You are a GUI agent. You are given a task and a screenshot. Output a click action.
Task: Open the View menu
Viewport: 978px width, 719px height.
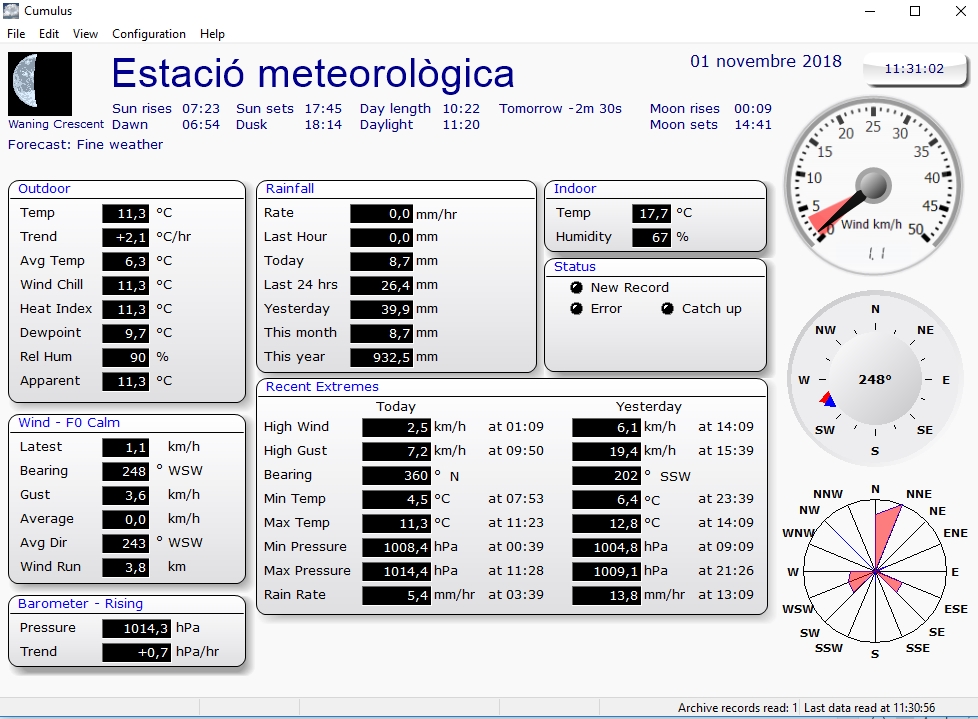(86, 33)
